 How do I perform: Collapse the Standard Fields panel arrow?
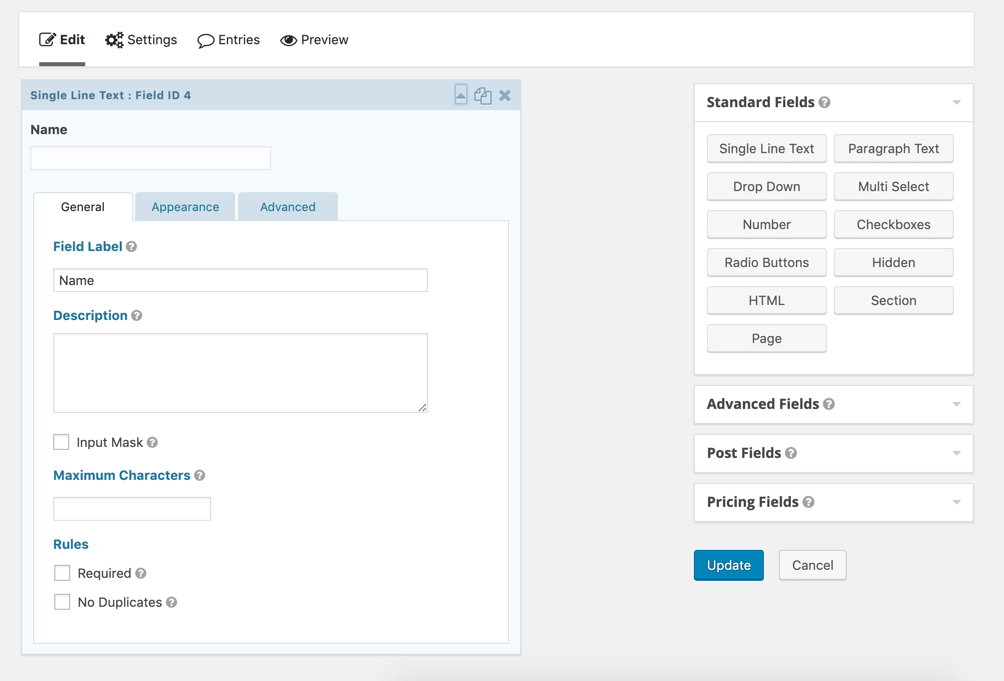pyautogui.click(x=957, y=102)
